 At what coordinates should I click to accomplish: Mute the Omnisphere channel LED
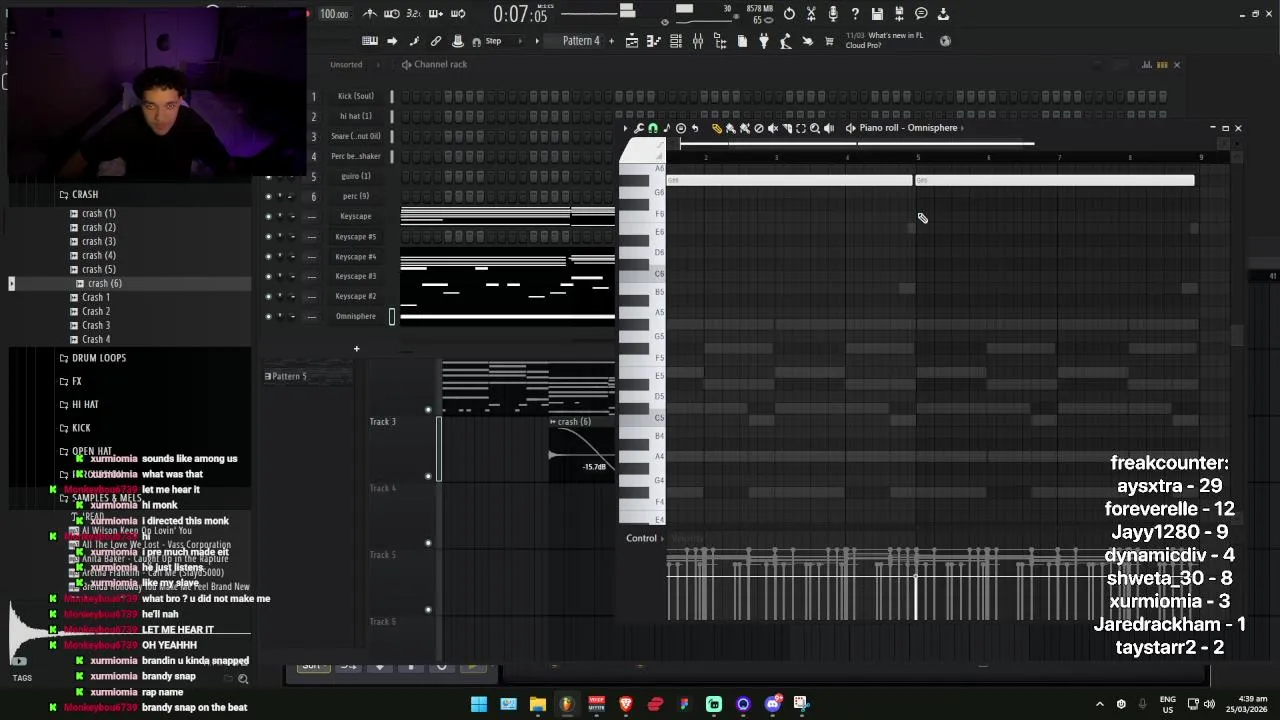point(268,316)
